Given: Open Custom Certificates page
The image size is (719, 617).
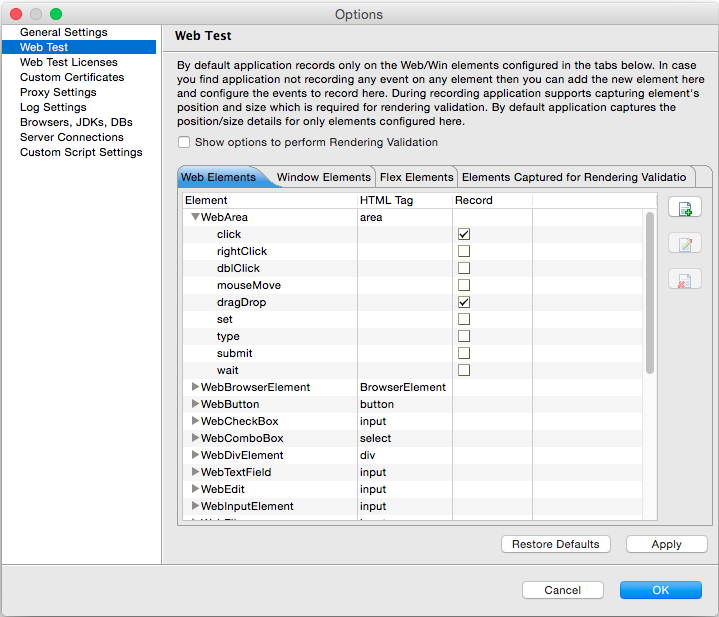Looking at the screenshot, I should click(72, 77).
